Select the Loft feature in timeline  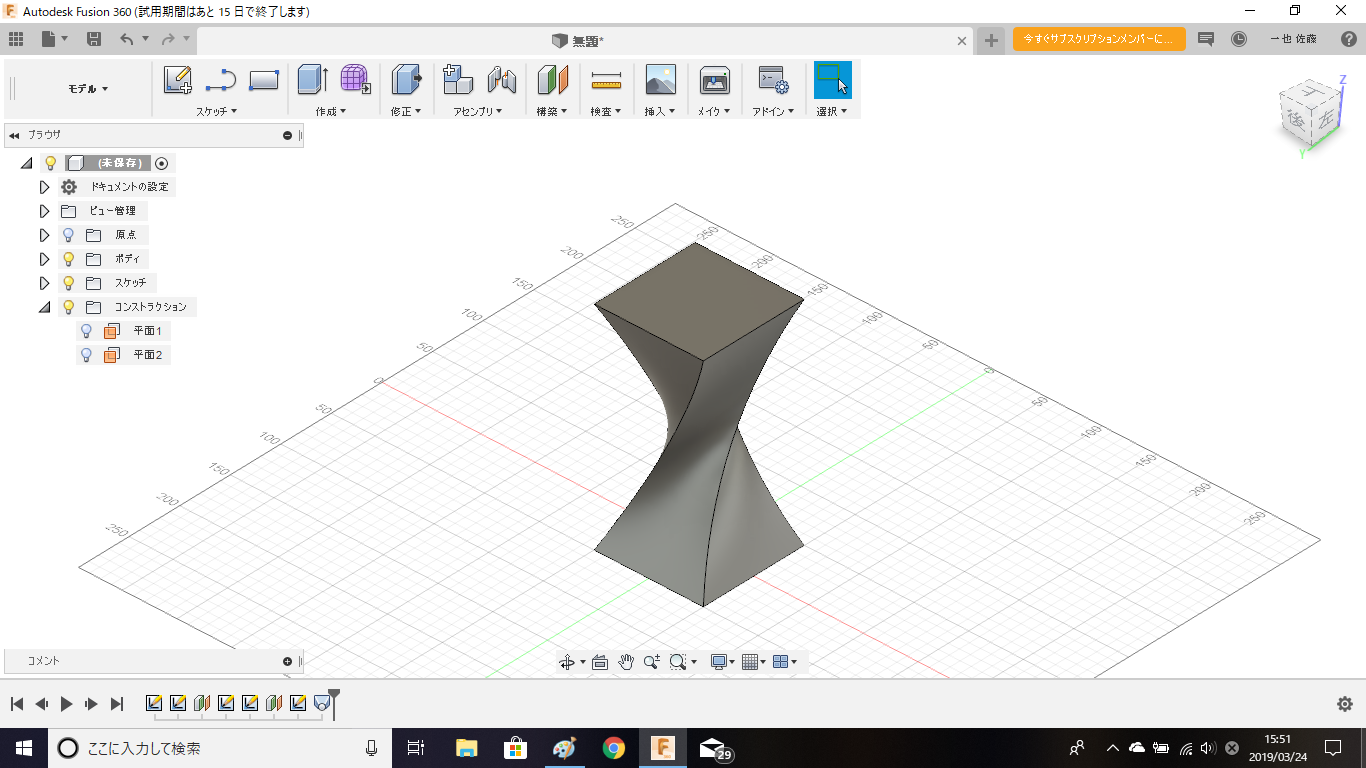[321, 703]
